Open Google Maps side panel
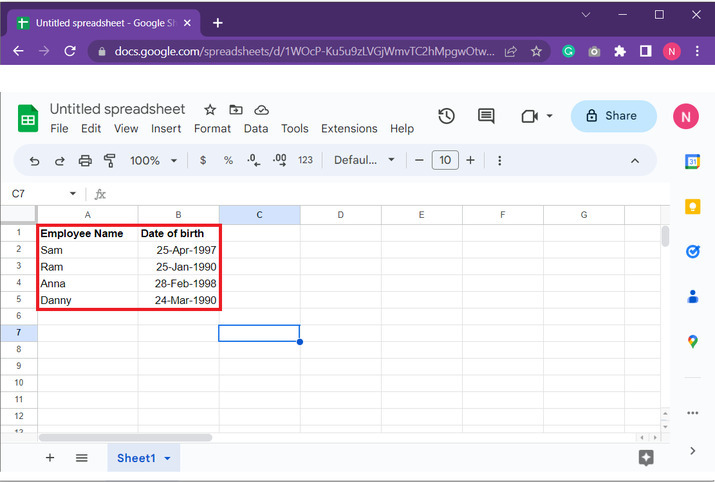 (x=693, y=342)
